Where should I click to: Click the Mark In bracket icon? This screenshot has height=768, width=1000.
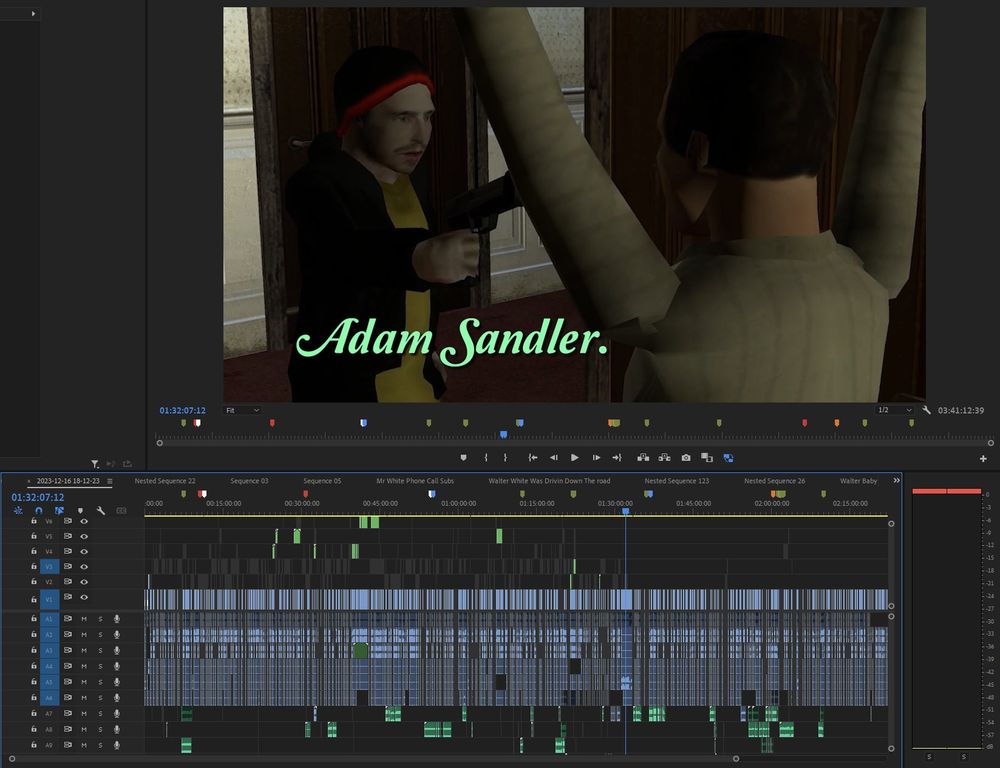(x=486, y=457)
